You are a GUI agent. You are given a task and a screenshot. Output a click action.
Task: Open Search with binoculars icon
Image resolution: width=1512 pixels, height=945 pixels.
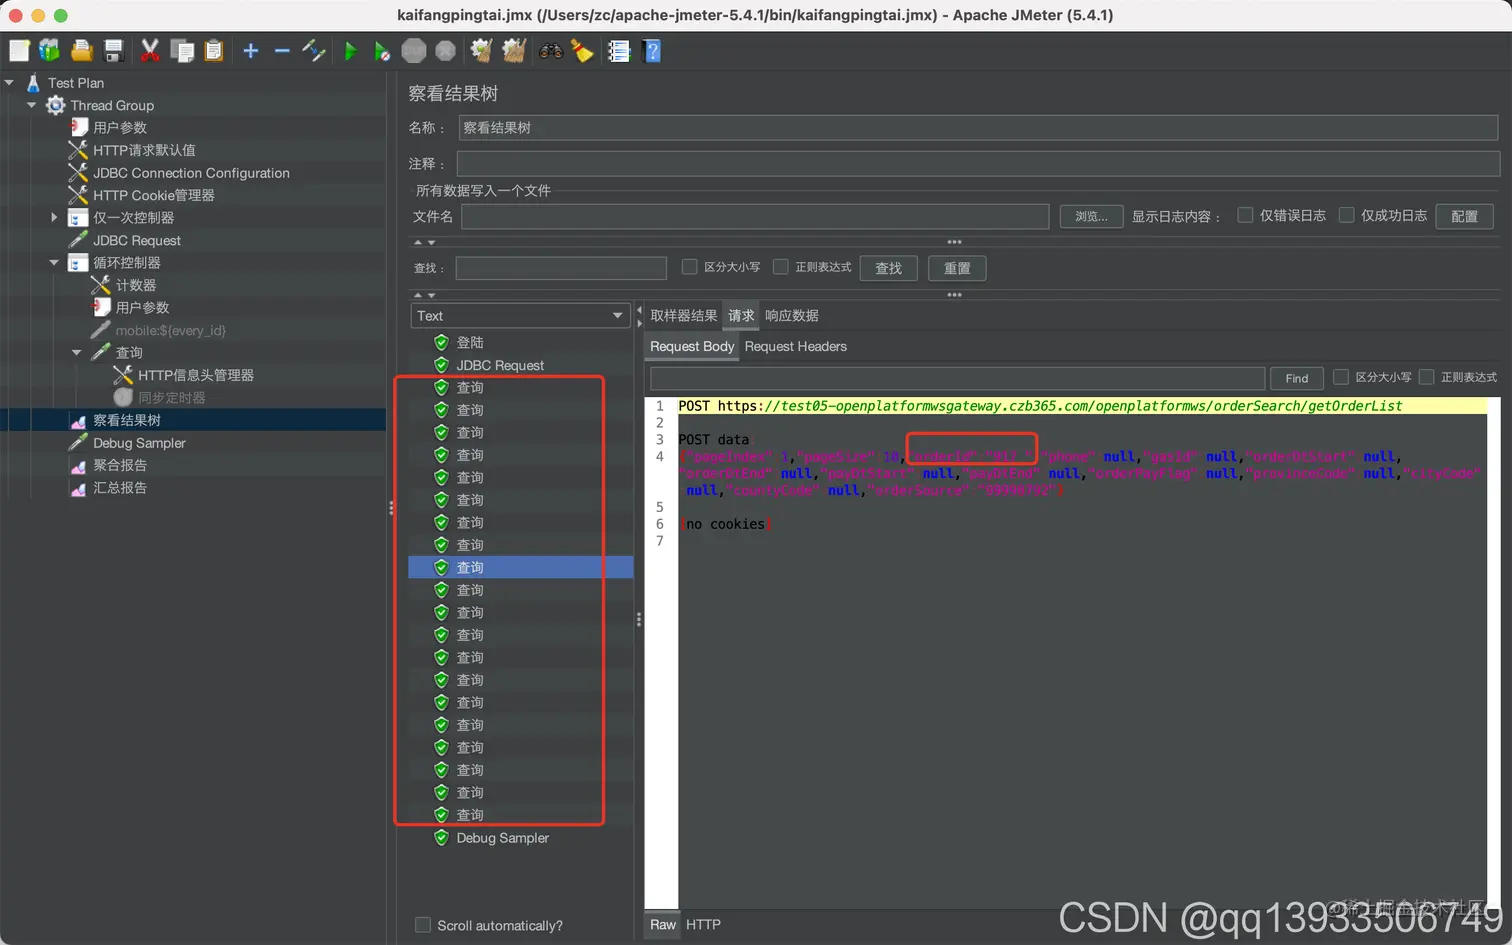551,50
